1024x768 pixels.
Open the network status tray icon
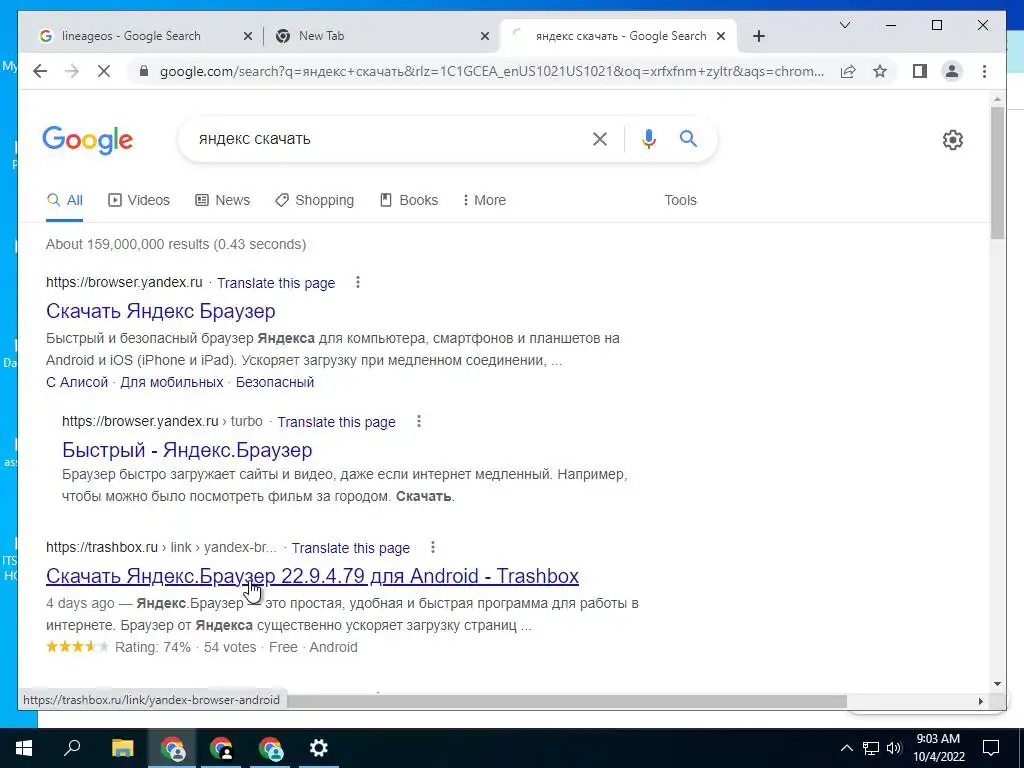click(871, 748)
